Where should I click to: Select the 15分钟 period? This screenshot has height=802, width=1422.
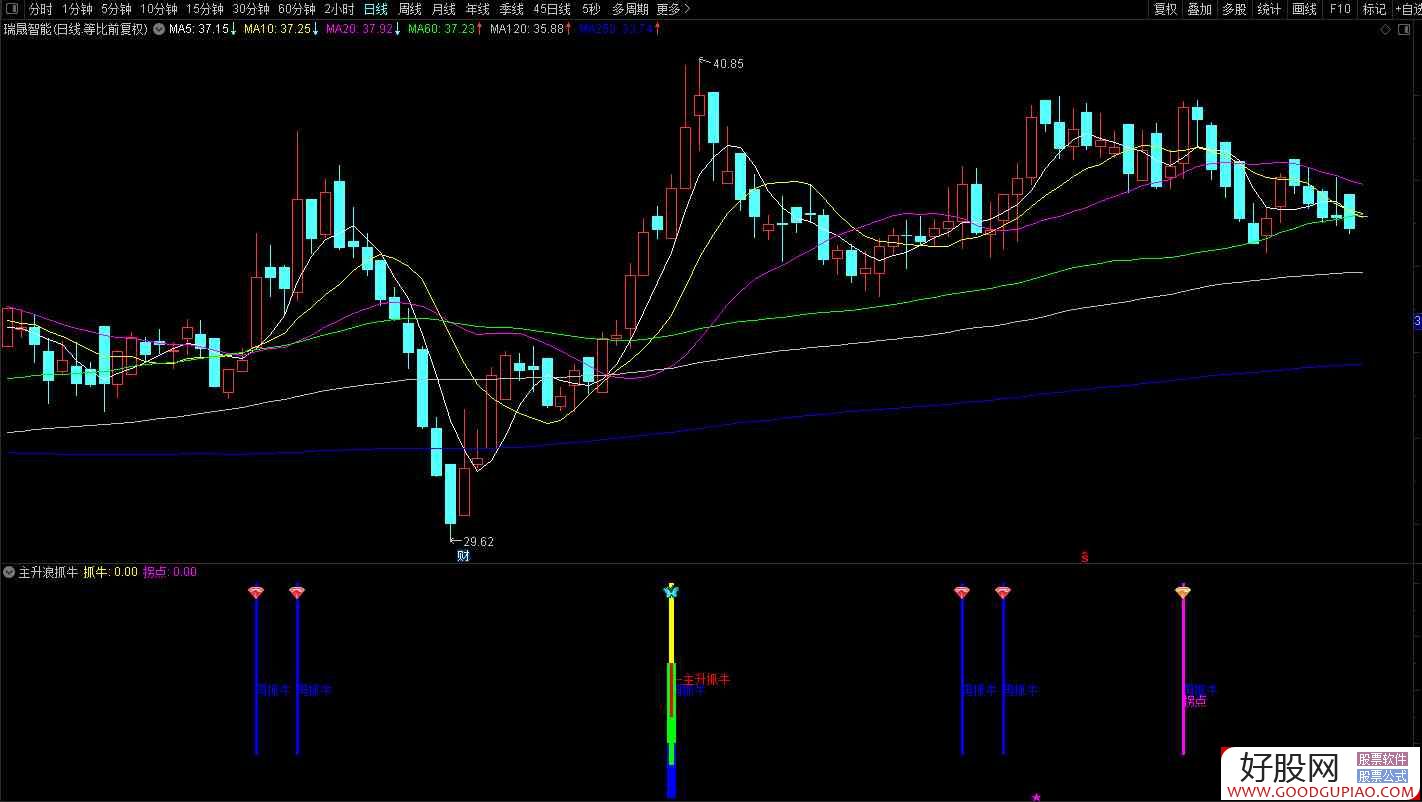pyautogui.click(x=205, y=9)
